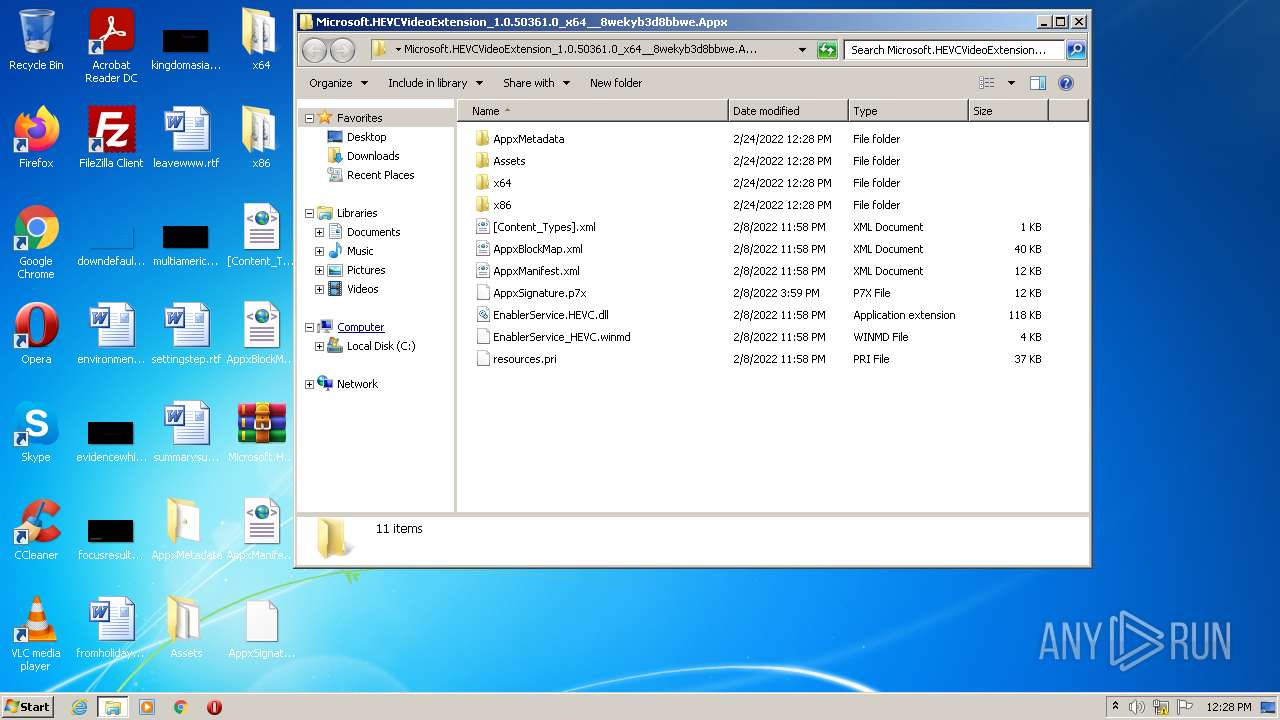Open Recent Places in navigation pane
Image resolution: width=1280 pixels, height=720 pixels.
(x=380, y=175)
